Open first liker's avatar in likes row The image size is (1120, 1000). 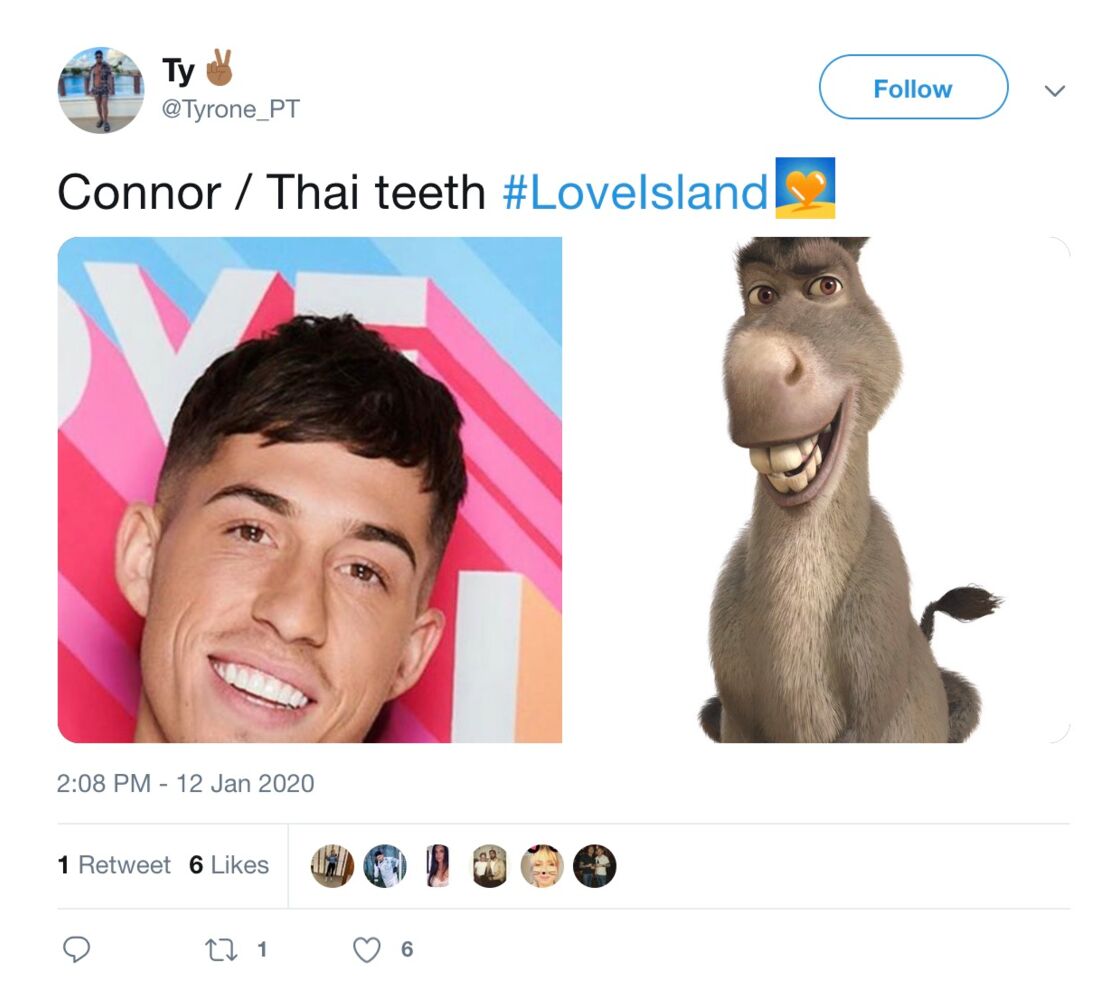pos(332,866)
